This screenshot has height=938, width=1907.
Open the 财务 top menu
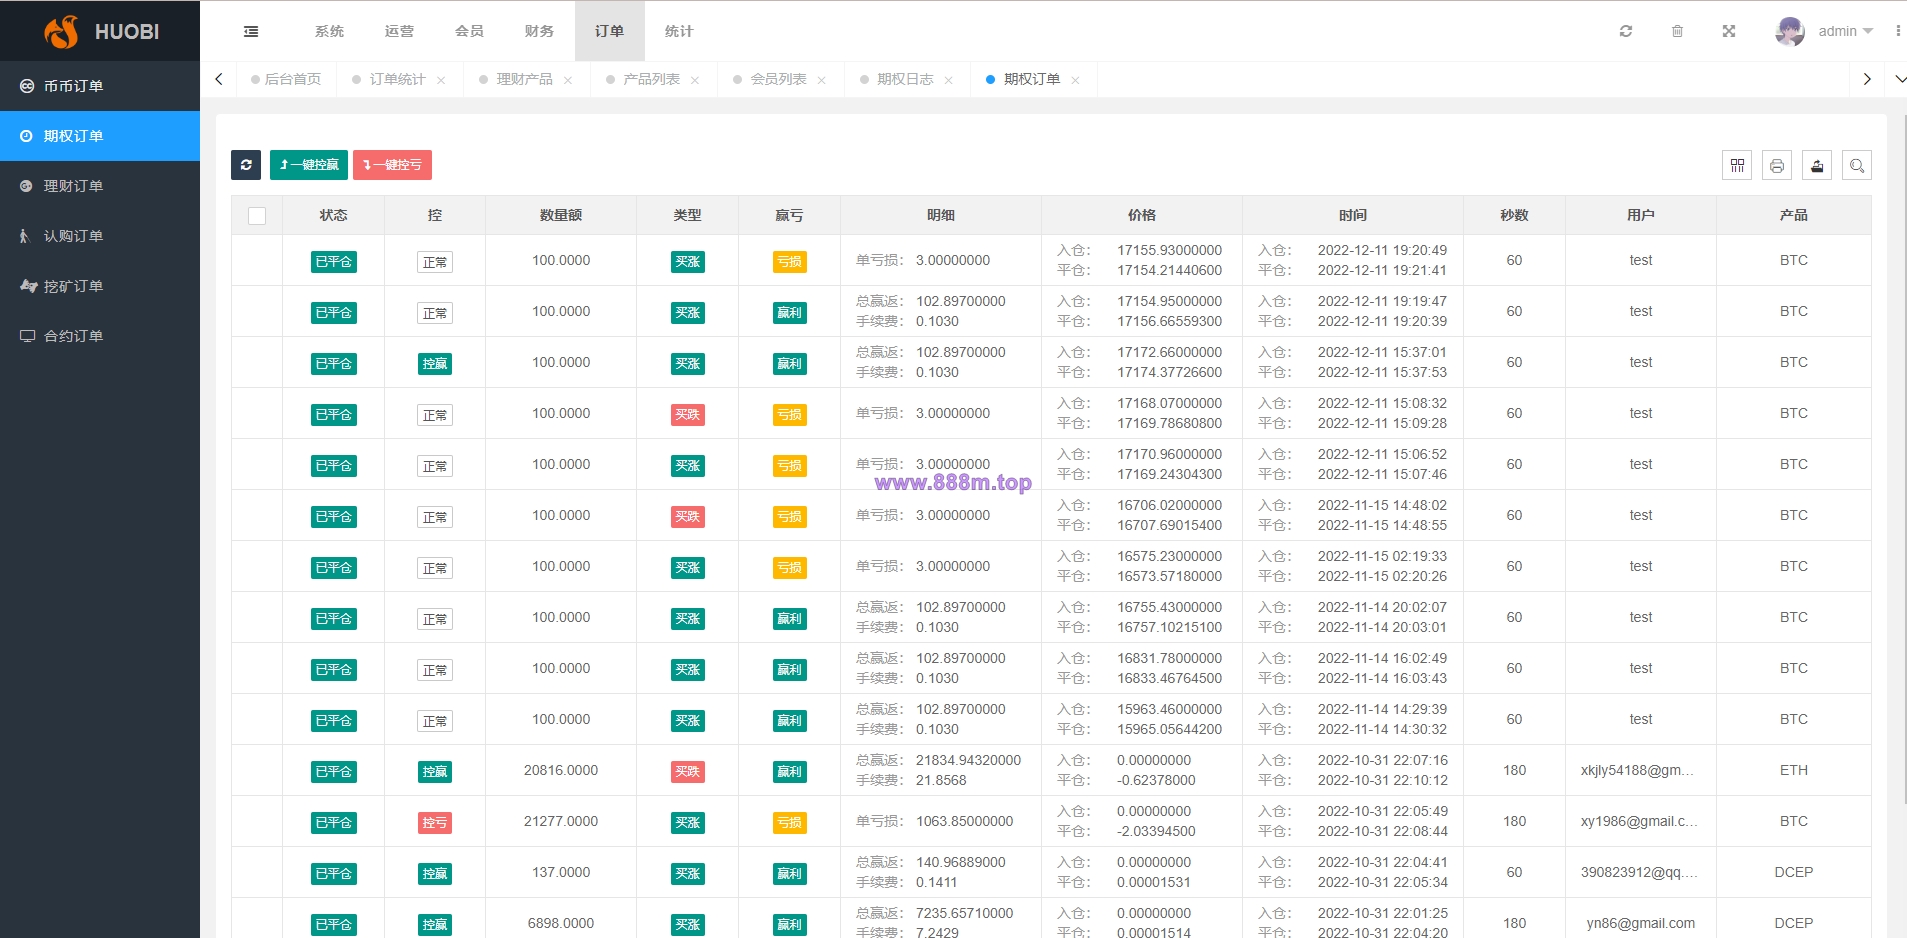pos(539,31)
